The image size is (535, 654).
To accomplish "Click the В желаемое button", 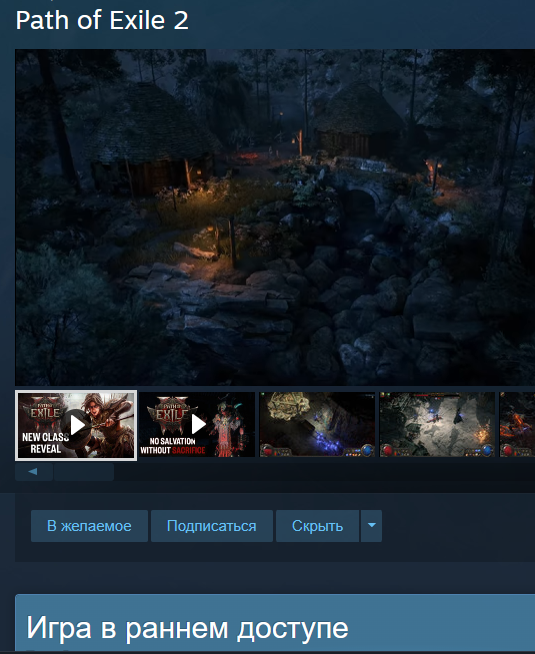I will pyautogui.click(x=89, y=526).
